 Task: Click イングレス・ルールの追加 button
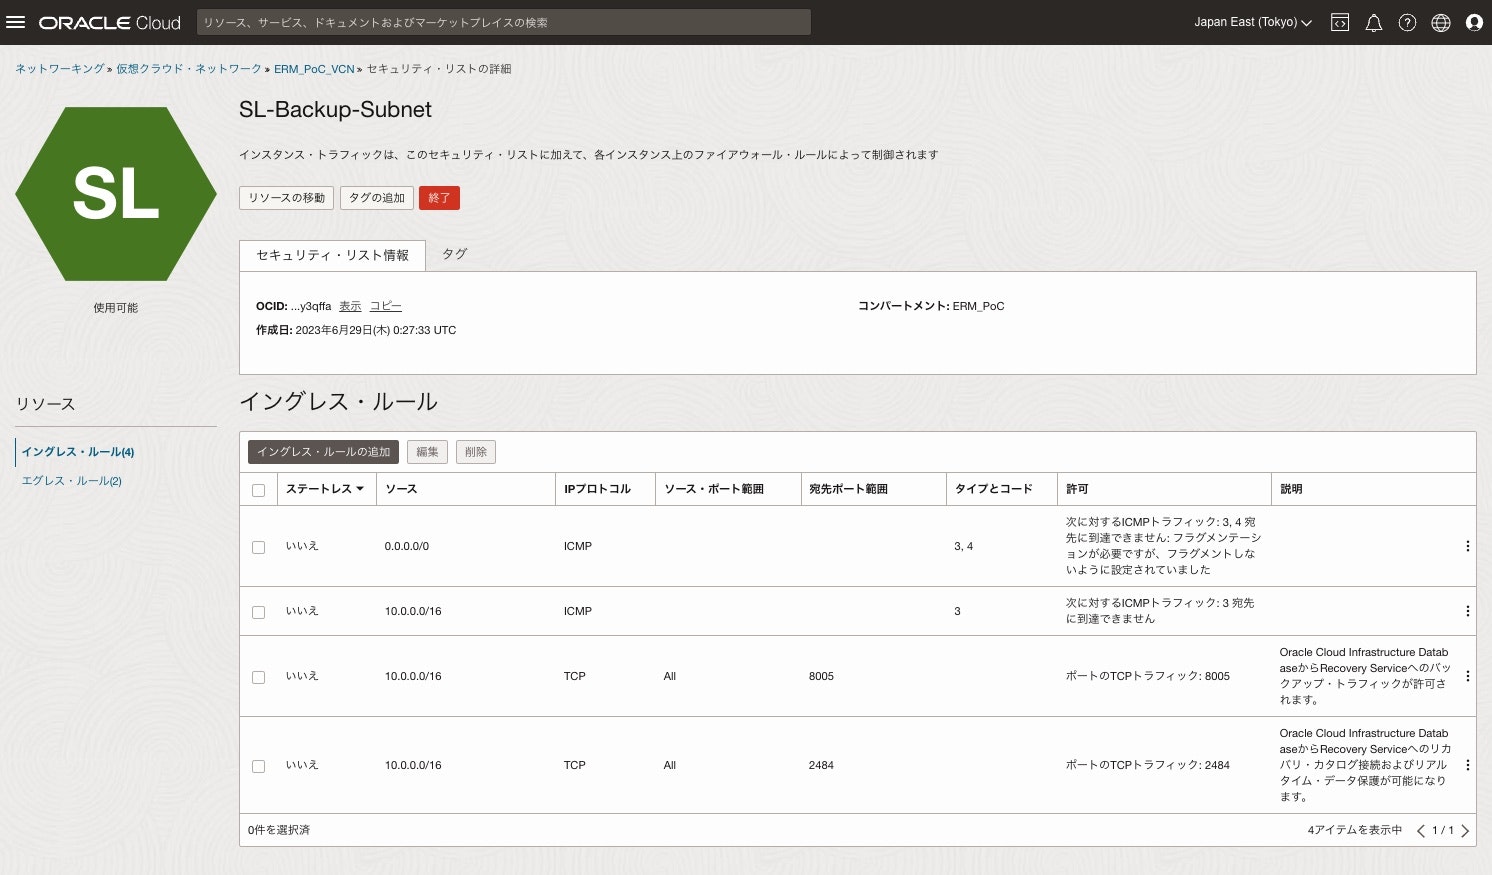[323, 452]
